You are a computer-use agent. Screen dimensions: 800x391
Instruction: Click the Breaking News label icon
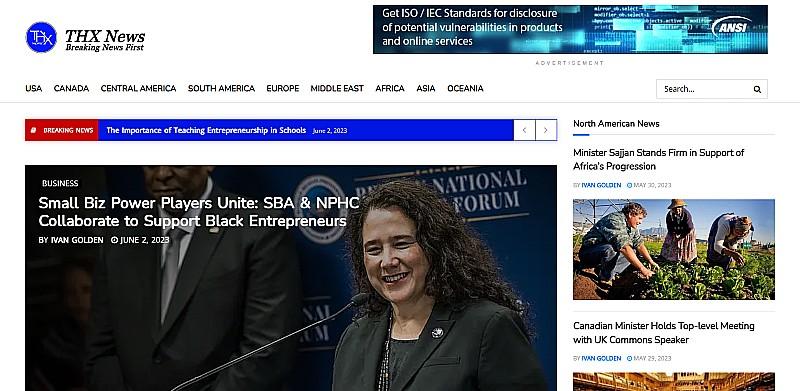(x=34, y=130)
